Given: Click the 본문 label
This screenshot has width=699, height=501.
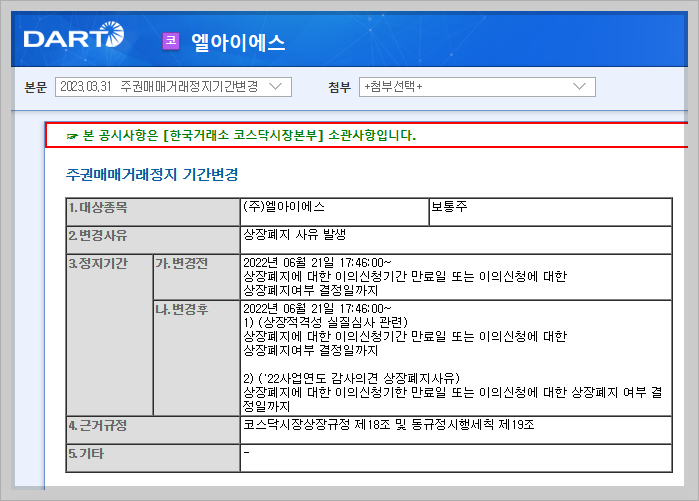Looking at the screenshot, I should coord(36,87).
